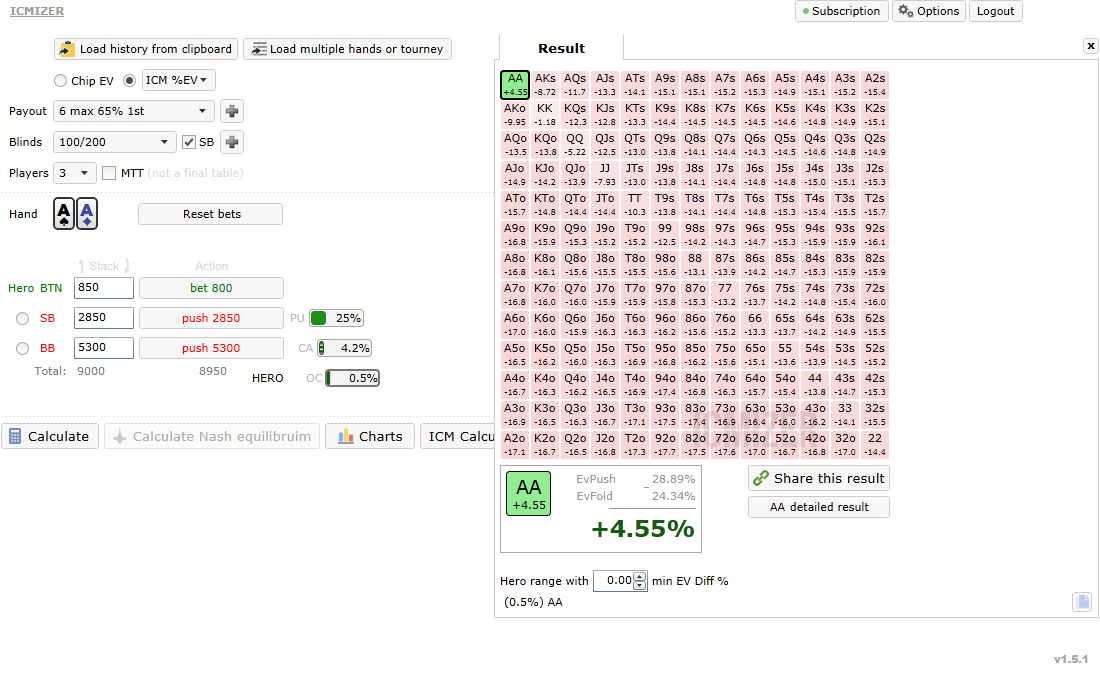Click the plus icon next to Blinds
This screenshot has height=678, width=1100.
pyautogui.click(x=232, y=142)
